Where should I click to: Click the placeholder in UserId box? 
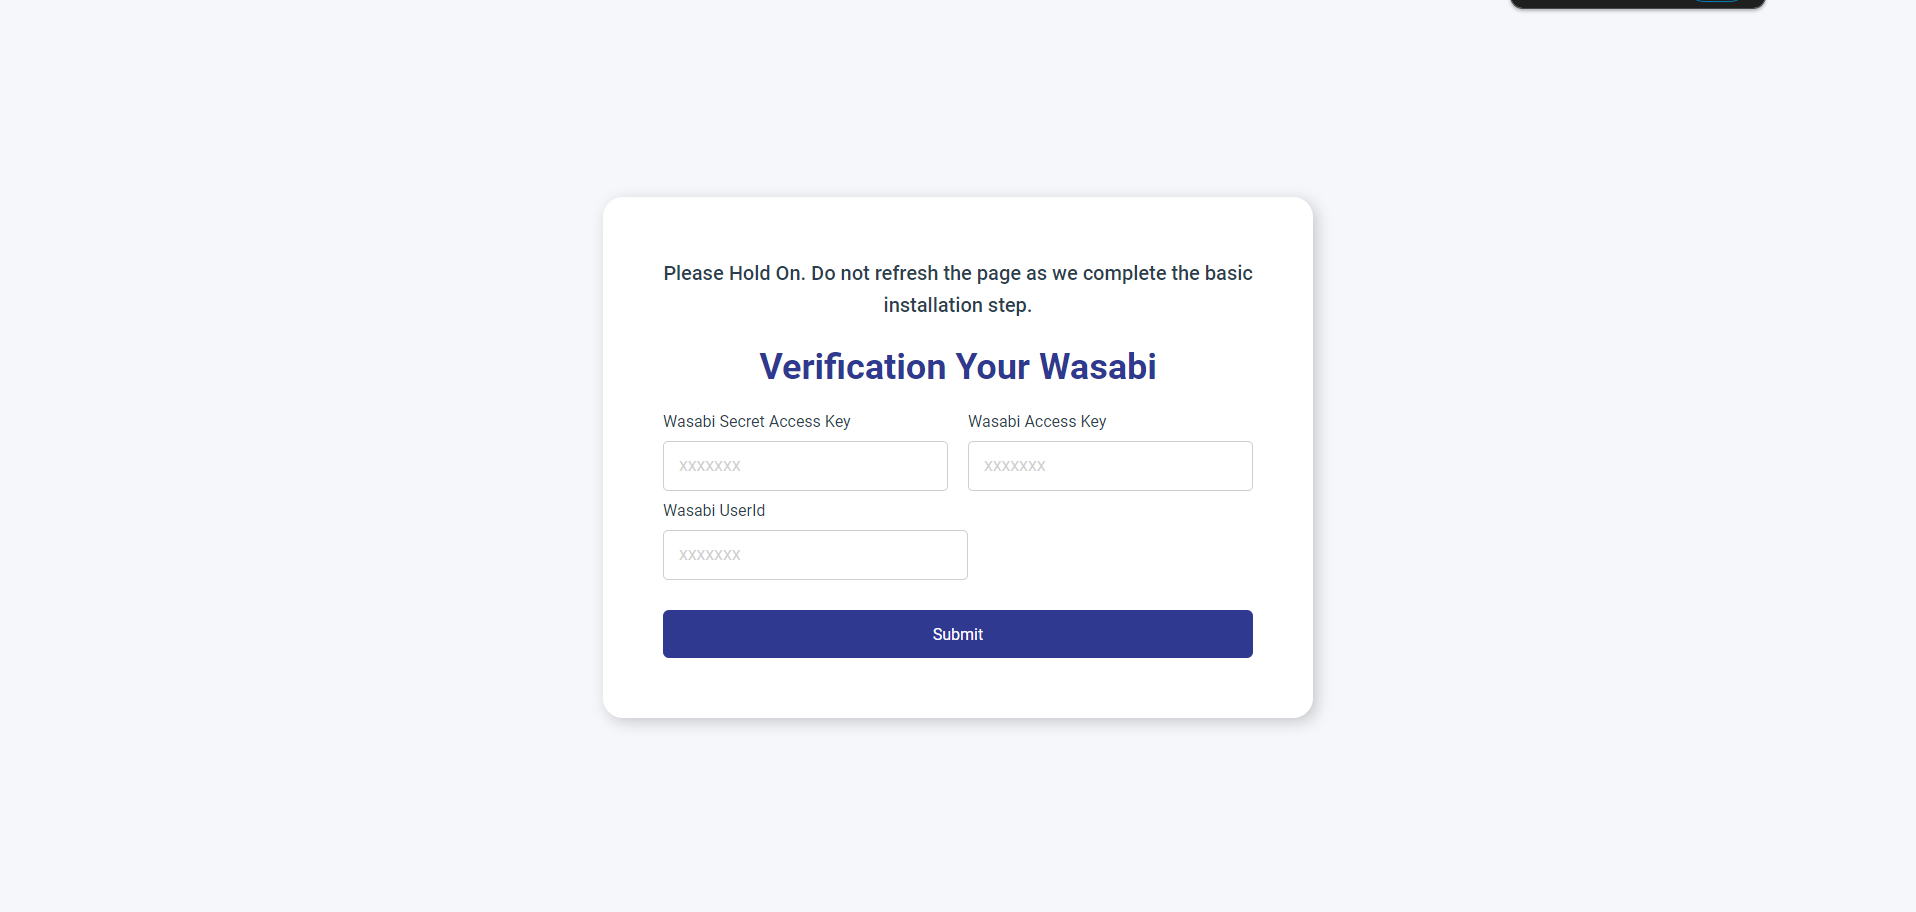[710, 555]
